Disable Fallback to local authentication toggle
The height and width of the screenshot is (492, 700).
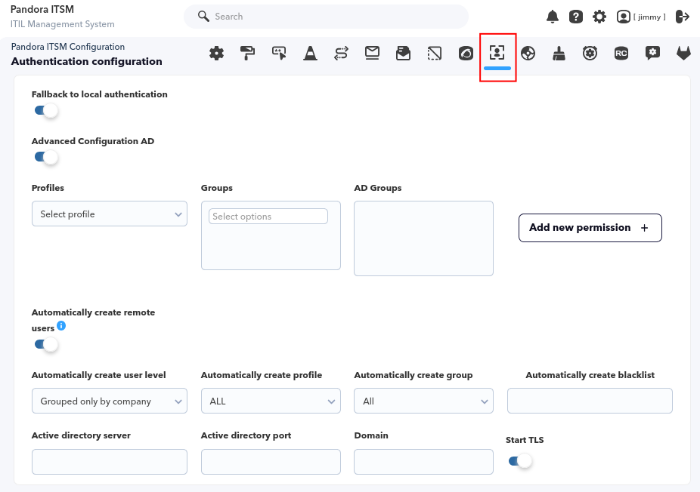point(46,110)
